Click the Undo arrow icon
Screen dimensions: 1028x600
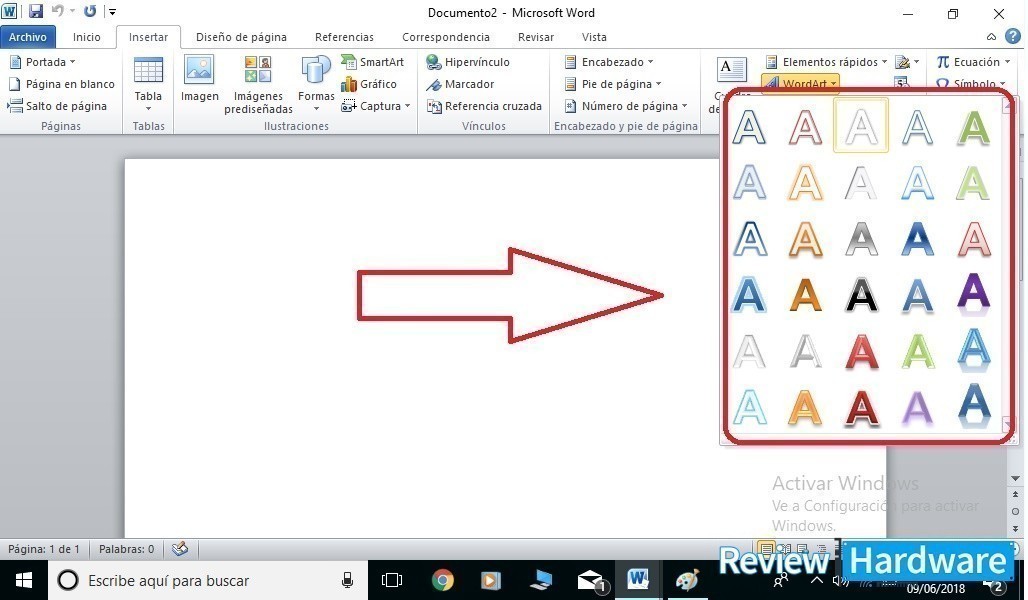point(58,11)
